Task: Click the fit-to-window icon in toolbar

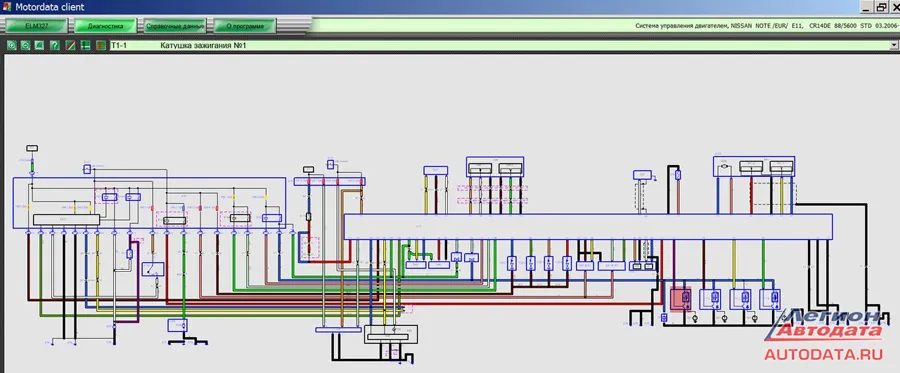Action: click(40, 45)
